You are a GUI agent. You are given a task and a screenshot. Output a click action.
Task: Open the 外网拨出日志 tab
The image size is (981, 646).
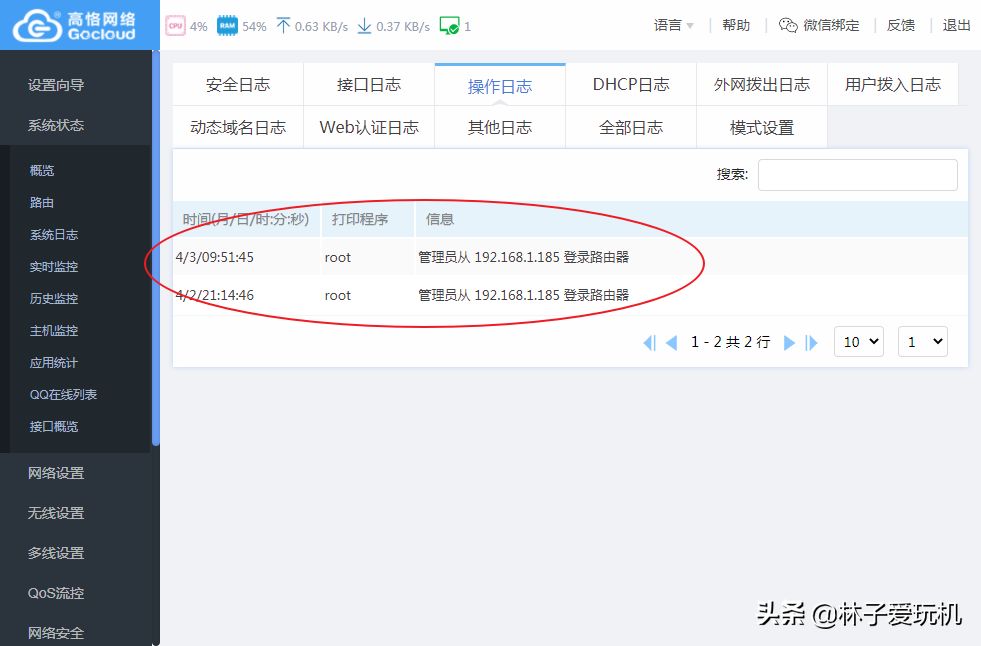(x=762, y=84)
